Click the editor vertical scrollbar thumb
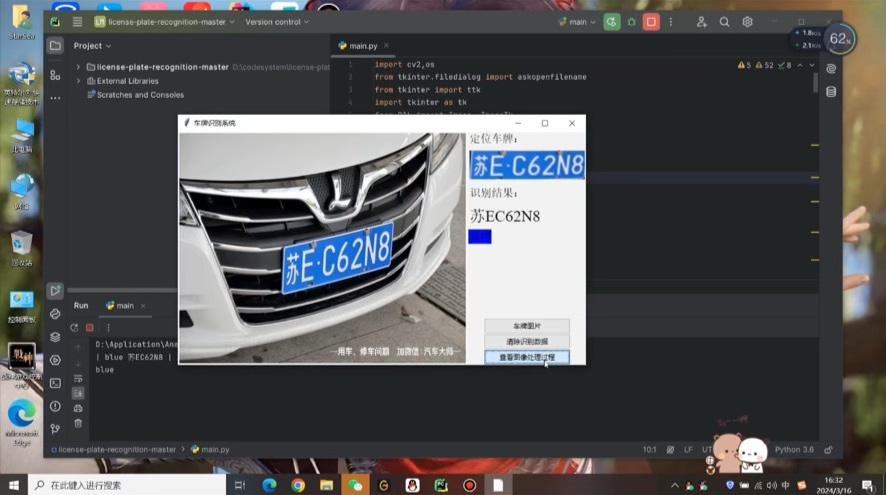Screen dimensions: 886x495 [x=815, y=83]
